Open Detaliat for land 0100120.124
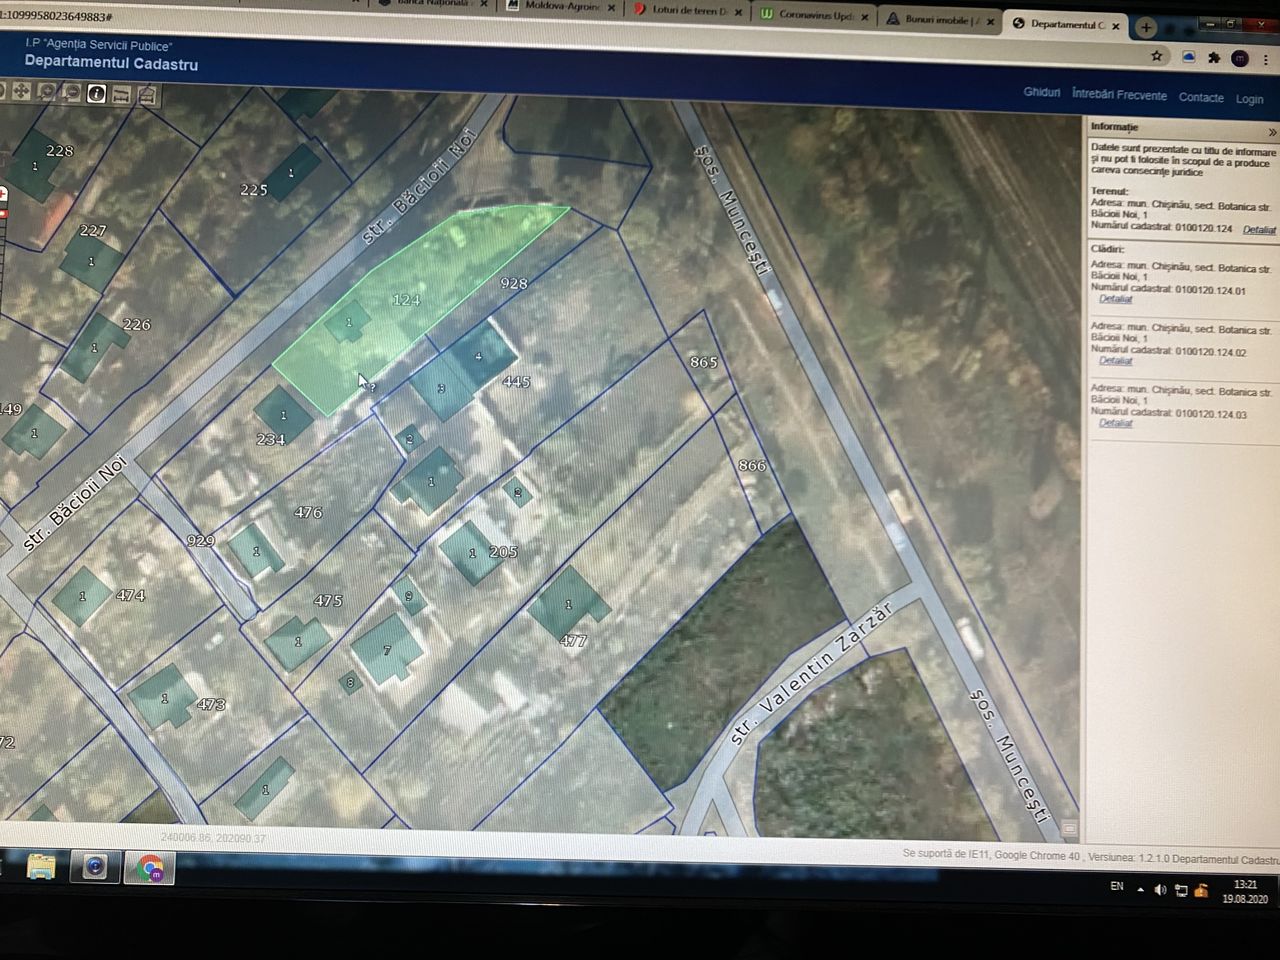This screenshot has height=960, width=1280. pyautogui.click(x=1259, y=230)
